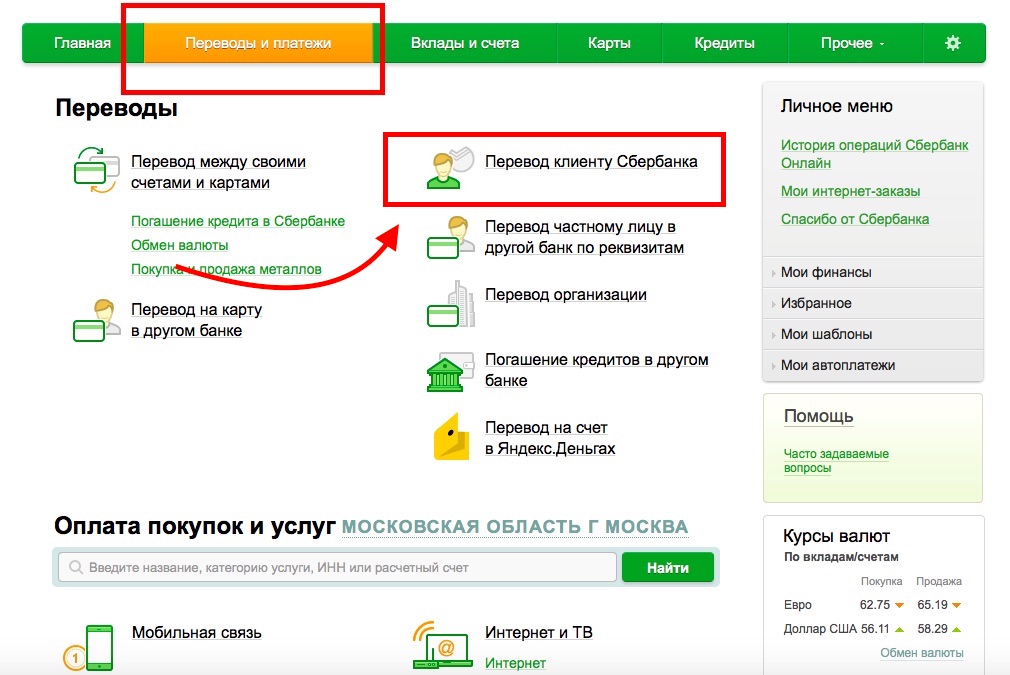Click the organization transfer building icon
This screenshot has width=1010, height=675.
coord(451,303)
